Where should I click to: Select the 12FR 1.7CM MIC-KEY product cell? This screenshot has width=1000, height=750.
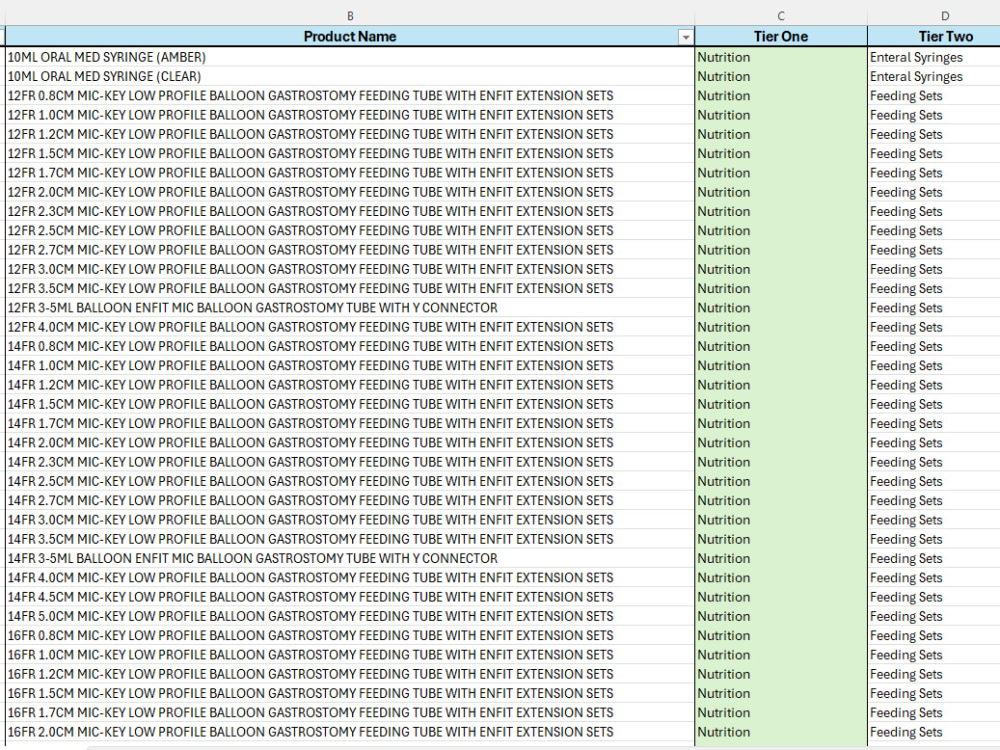pyautogui.click(x=349, y=172)
